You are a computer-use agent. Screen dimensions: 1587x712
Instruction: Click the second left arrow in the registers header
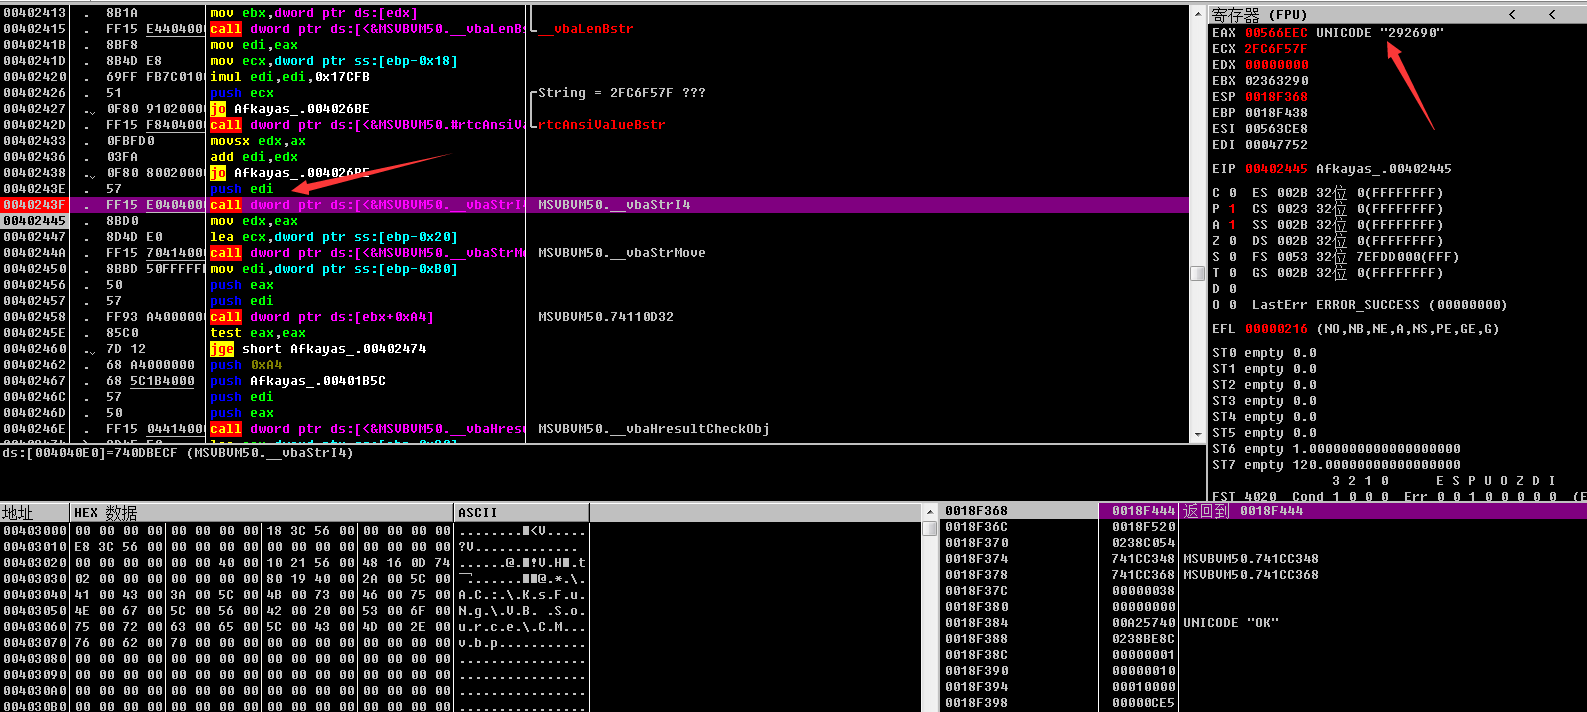point(1552,14)
